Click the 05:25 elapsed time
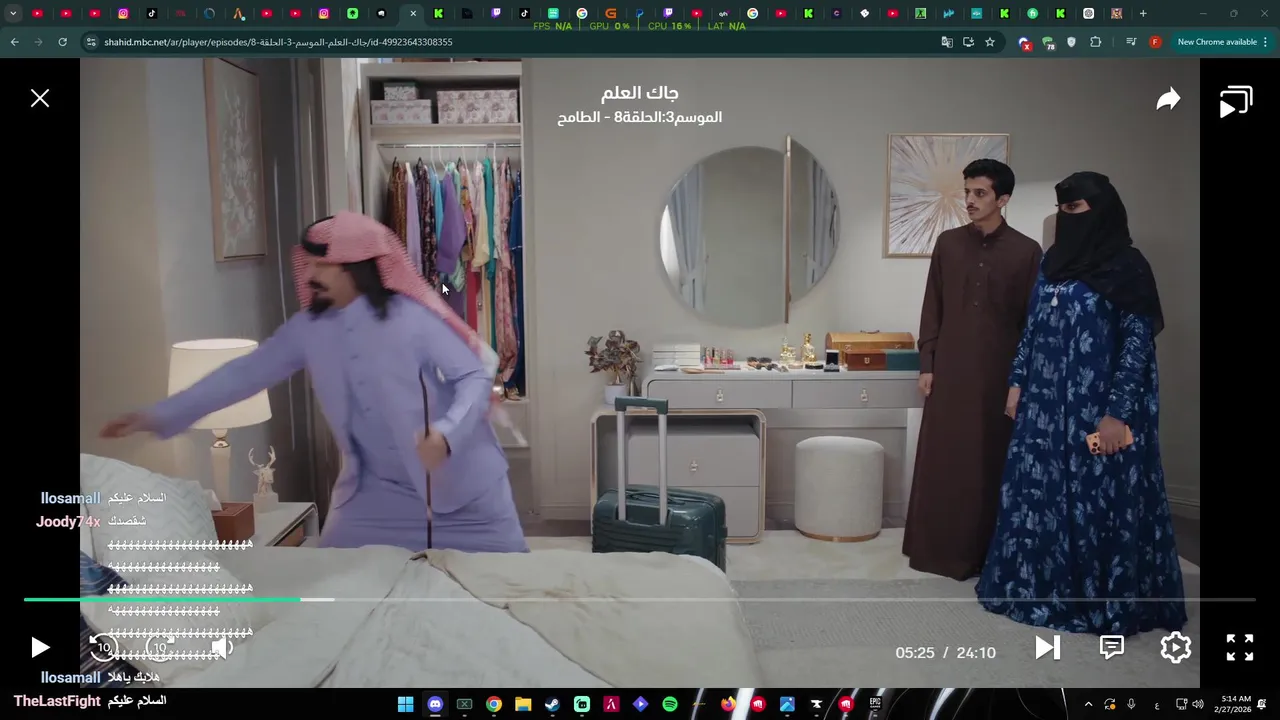Image resolution: width=1280 pixels, height=720 pixels. (x=915, y=653)
